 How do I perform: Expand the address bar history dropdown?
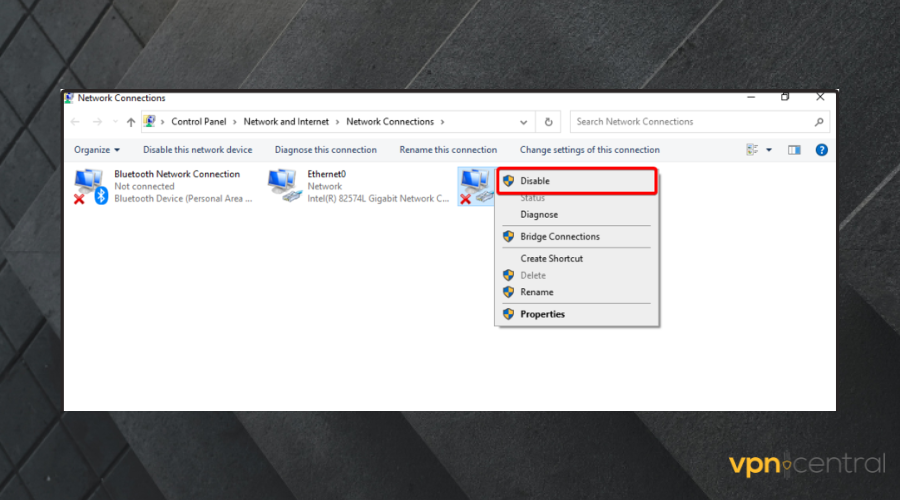coord(524,122)
